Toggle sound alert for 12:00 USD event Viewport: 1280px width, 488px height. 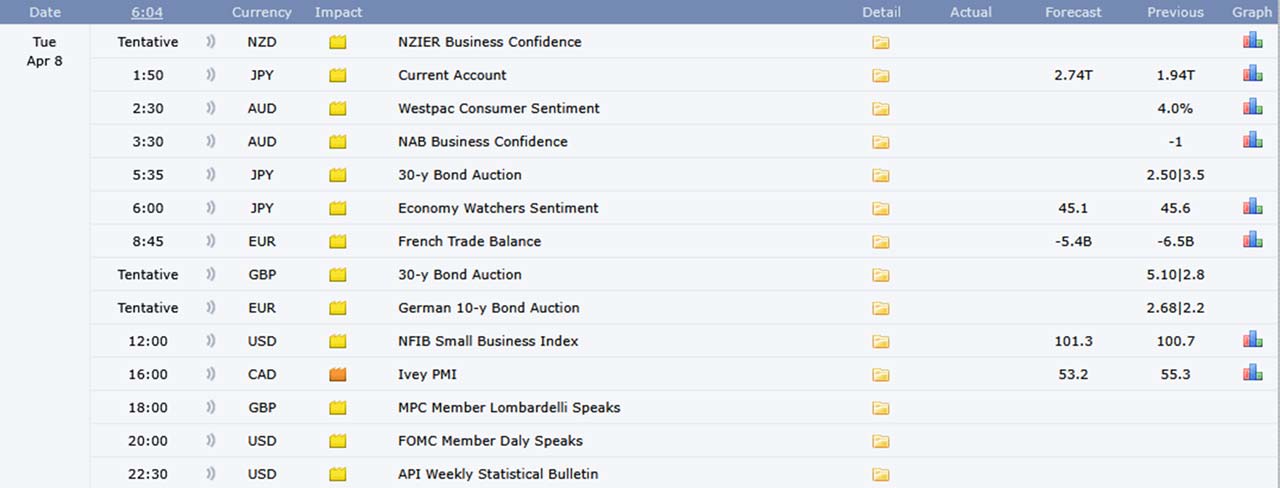(x=210, y=341)
